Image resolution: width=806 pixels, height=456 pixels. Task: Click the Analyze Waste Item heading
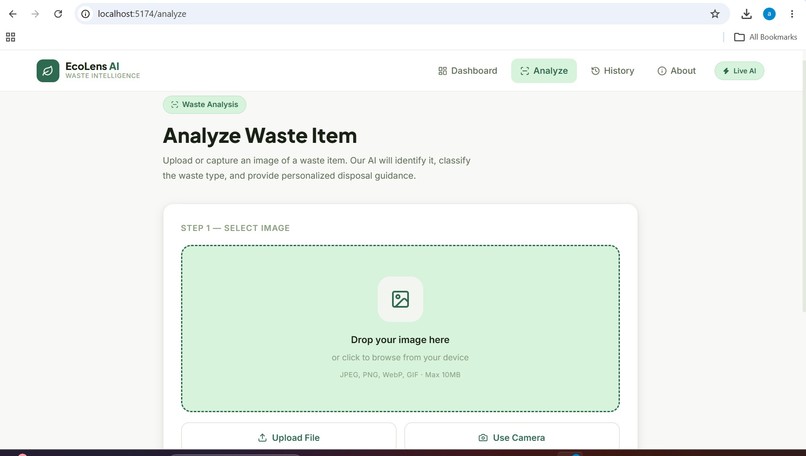[260, 136]
